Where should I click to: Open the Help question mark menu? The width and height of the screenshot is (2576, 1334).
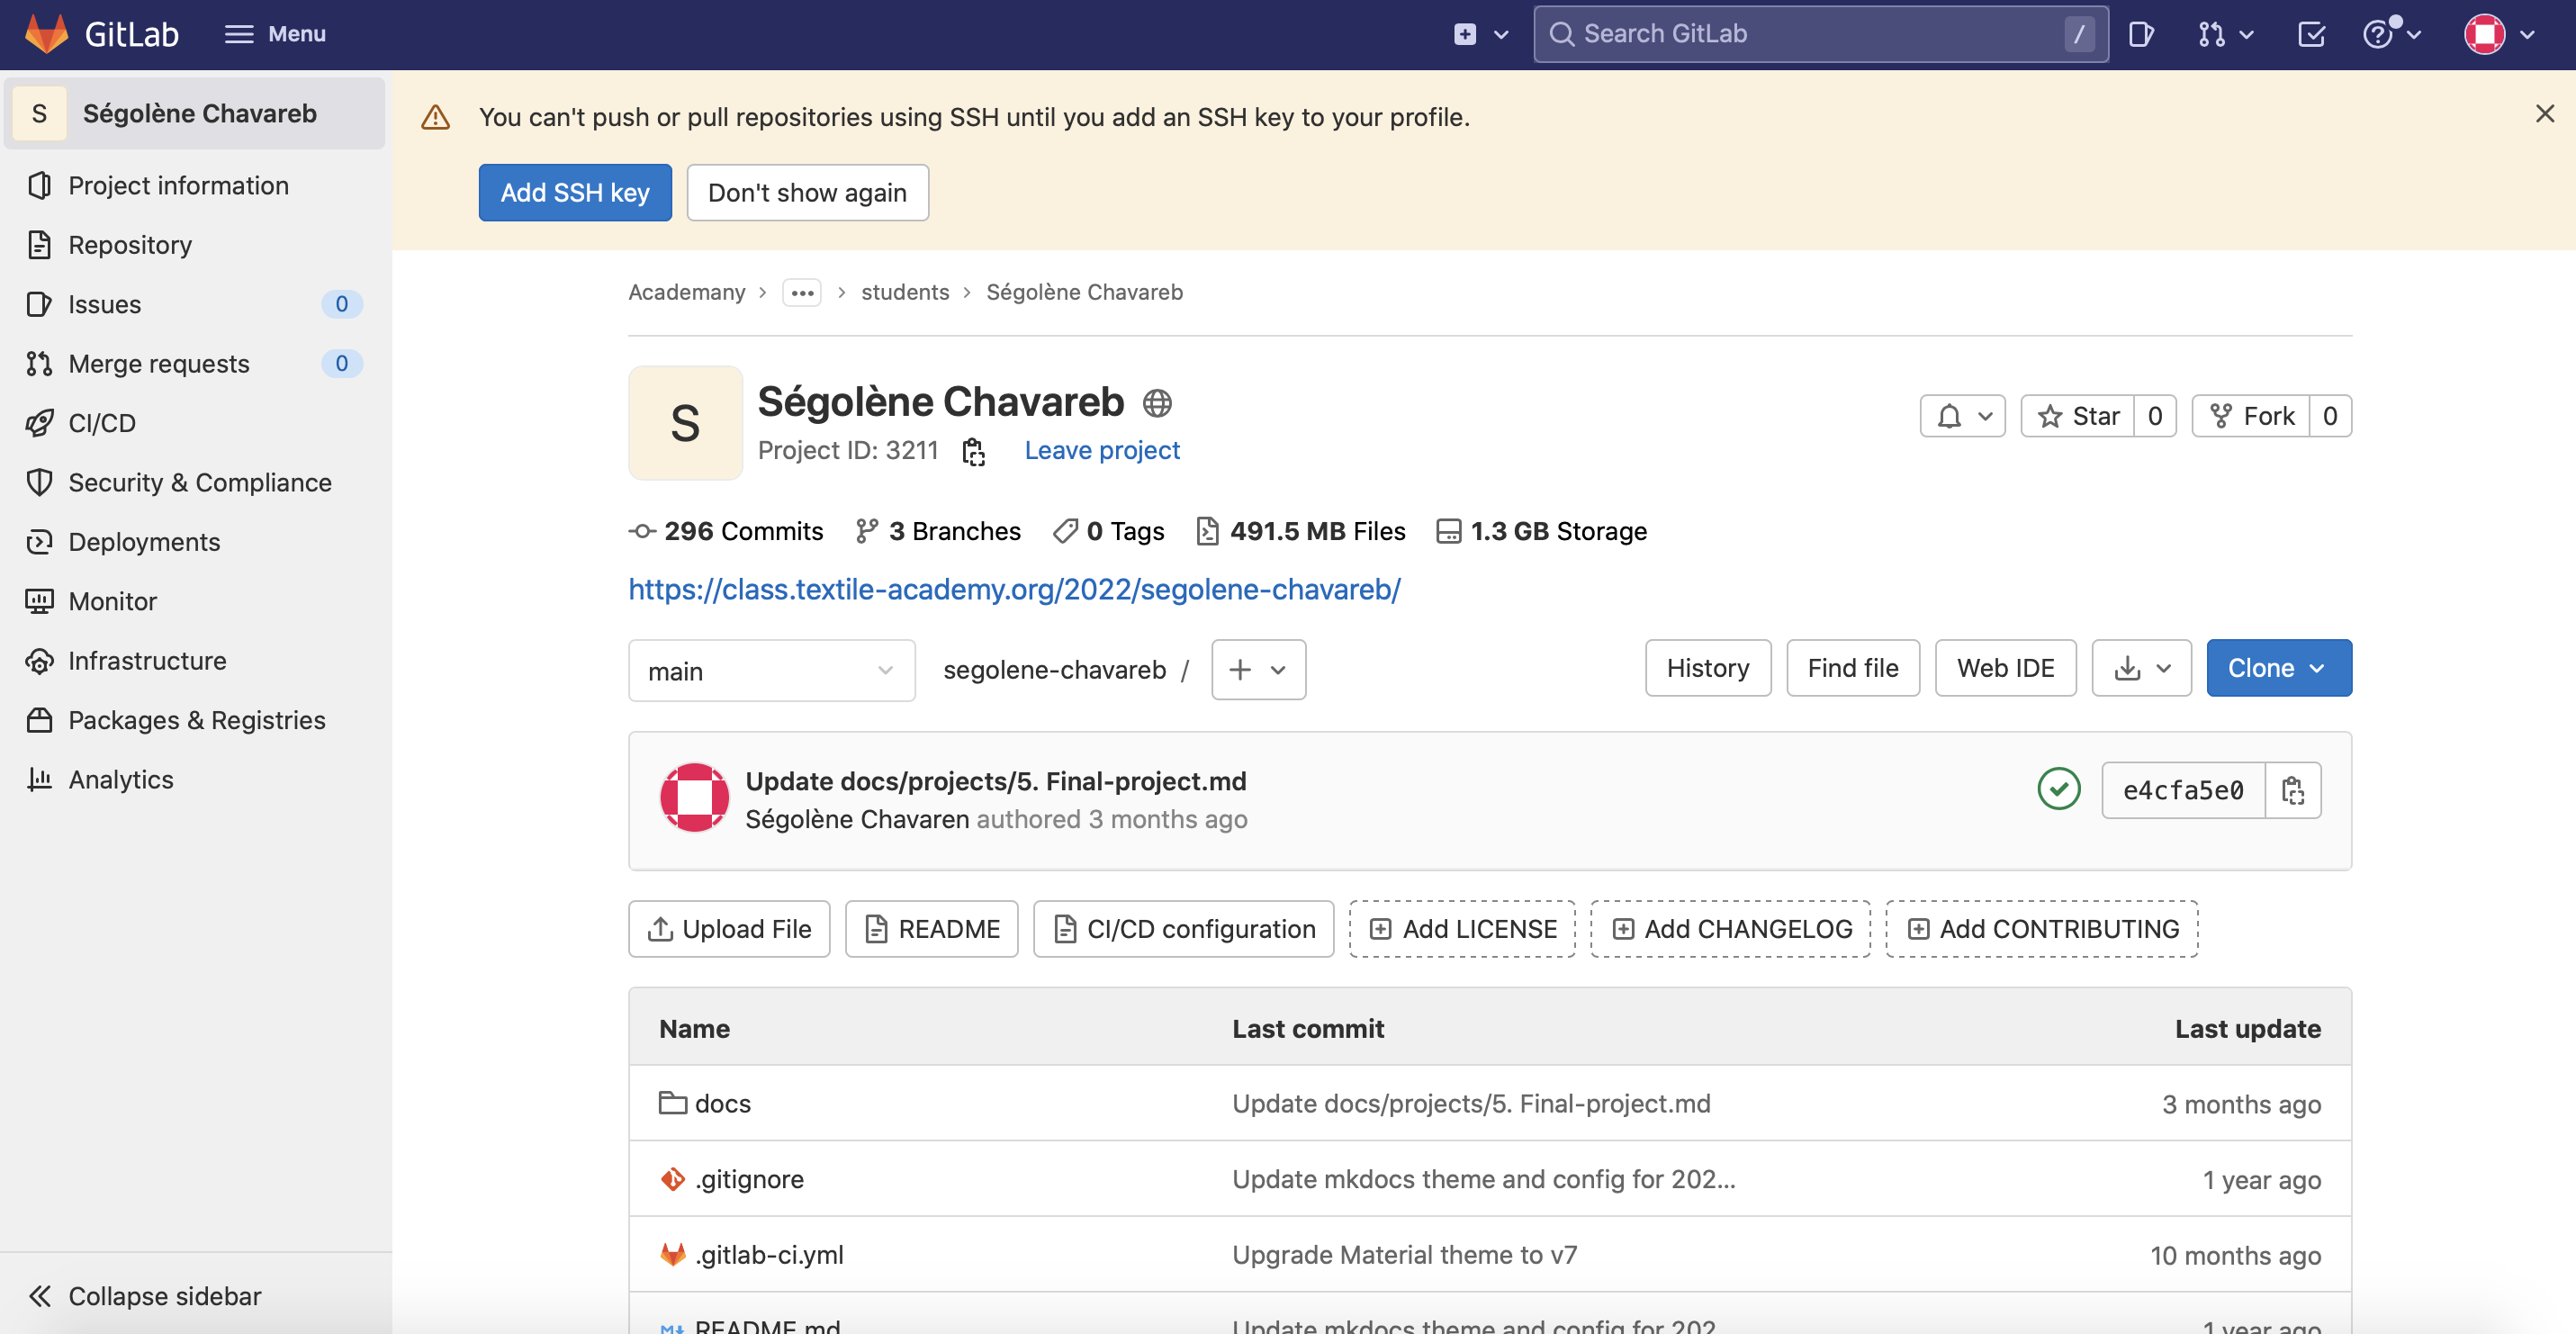pos(2391,34)
